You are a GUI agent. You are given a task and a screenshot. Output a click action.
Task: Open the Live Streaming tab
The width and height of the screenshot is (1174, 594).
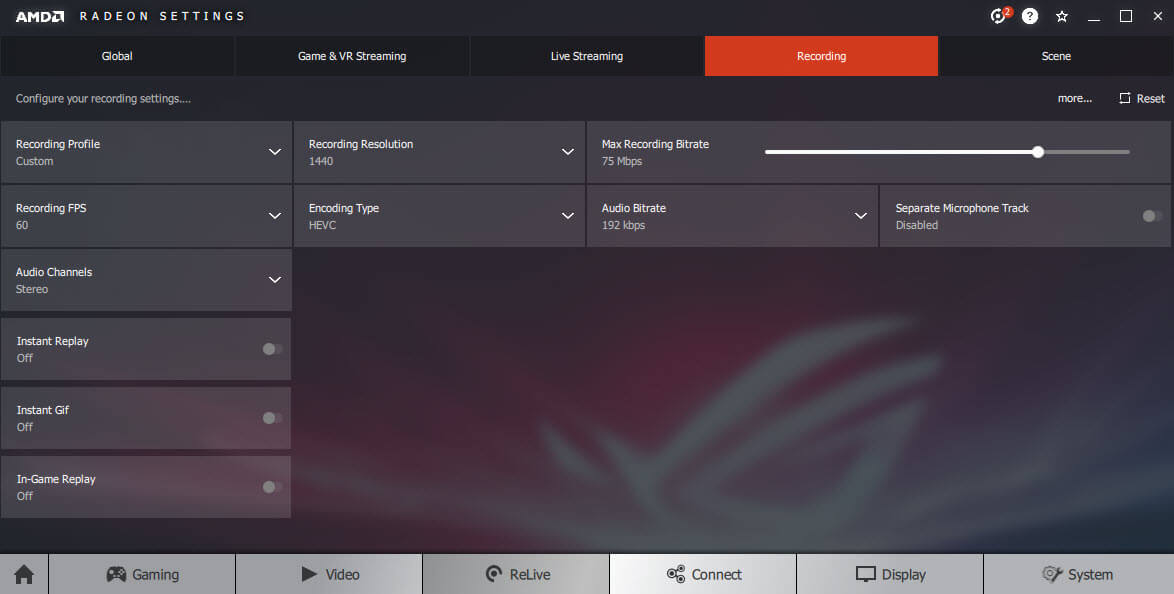click(586, 56)
